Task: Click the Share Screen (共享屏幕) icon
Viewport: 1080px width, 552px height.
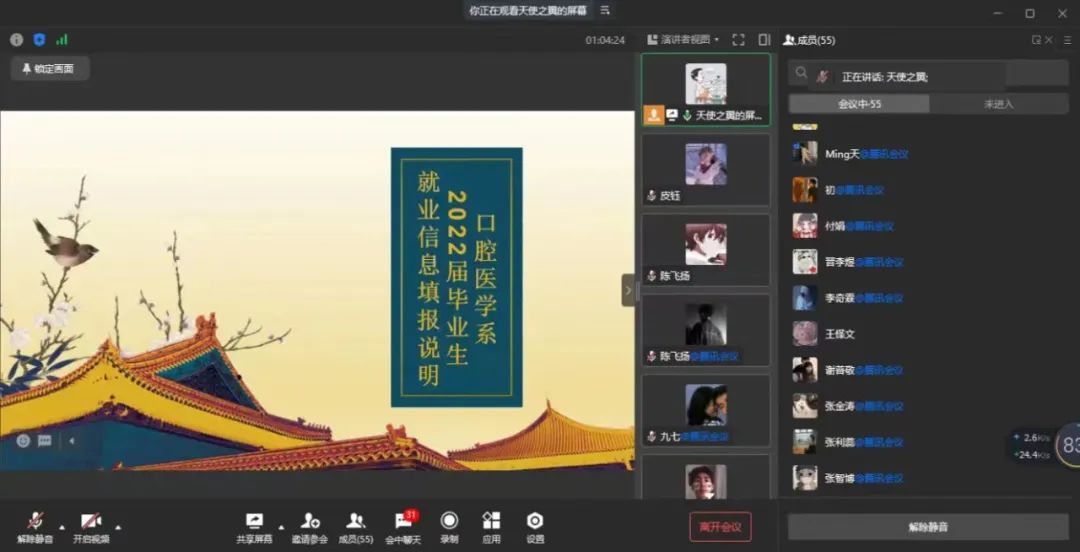Action: point(254,521)
